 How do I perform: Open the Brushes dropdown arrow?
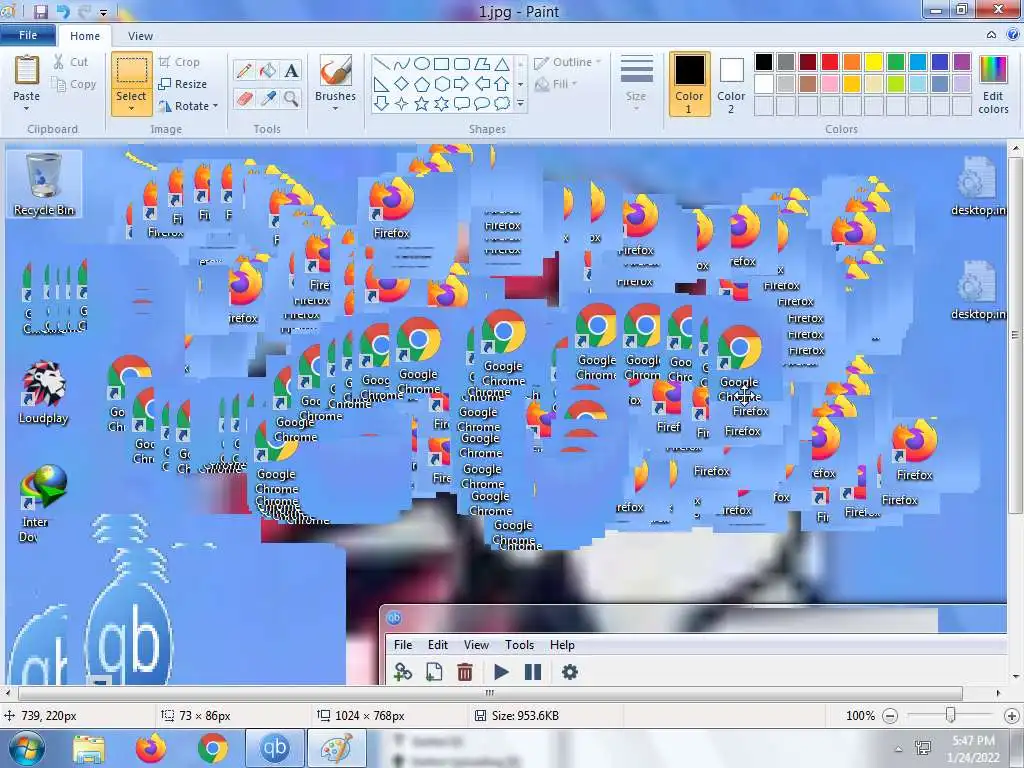(x=336, y=108)
